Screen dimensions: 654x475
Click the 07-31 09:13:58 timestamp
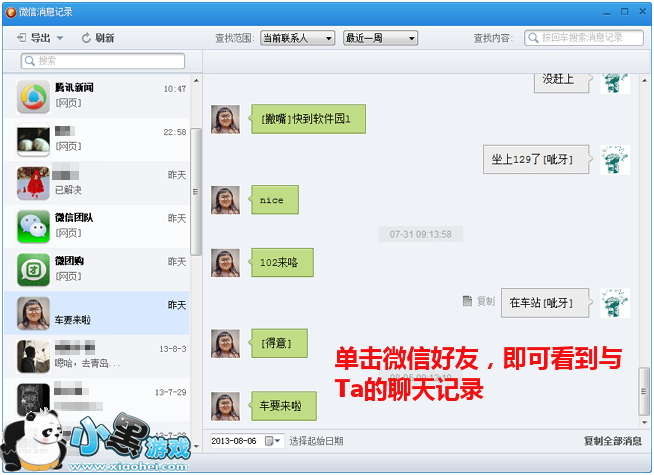pos(420,234)
